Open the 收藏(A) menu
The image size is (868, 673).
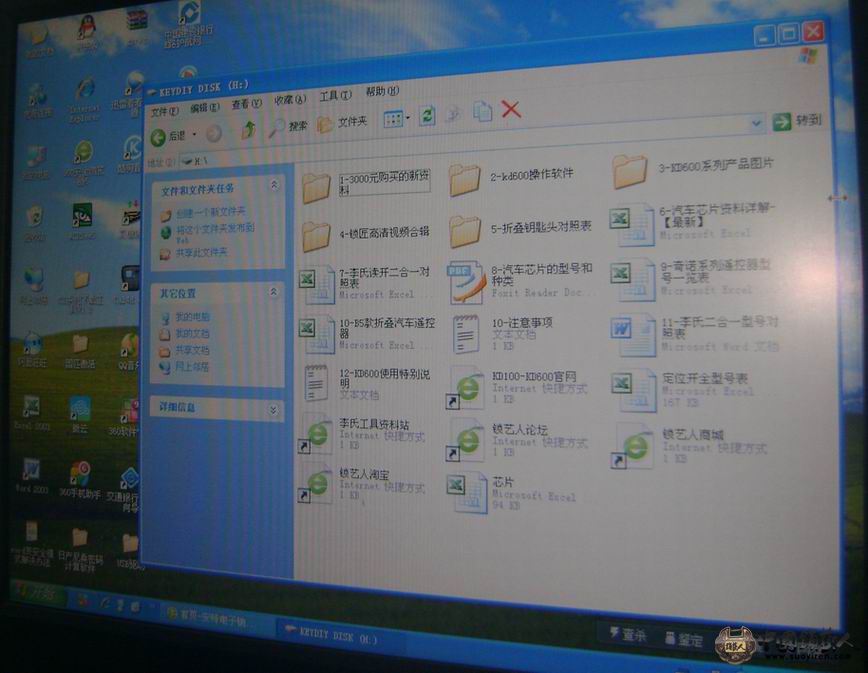[290, 100]
